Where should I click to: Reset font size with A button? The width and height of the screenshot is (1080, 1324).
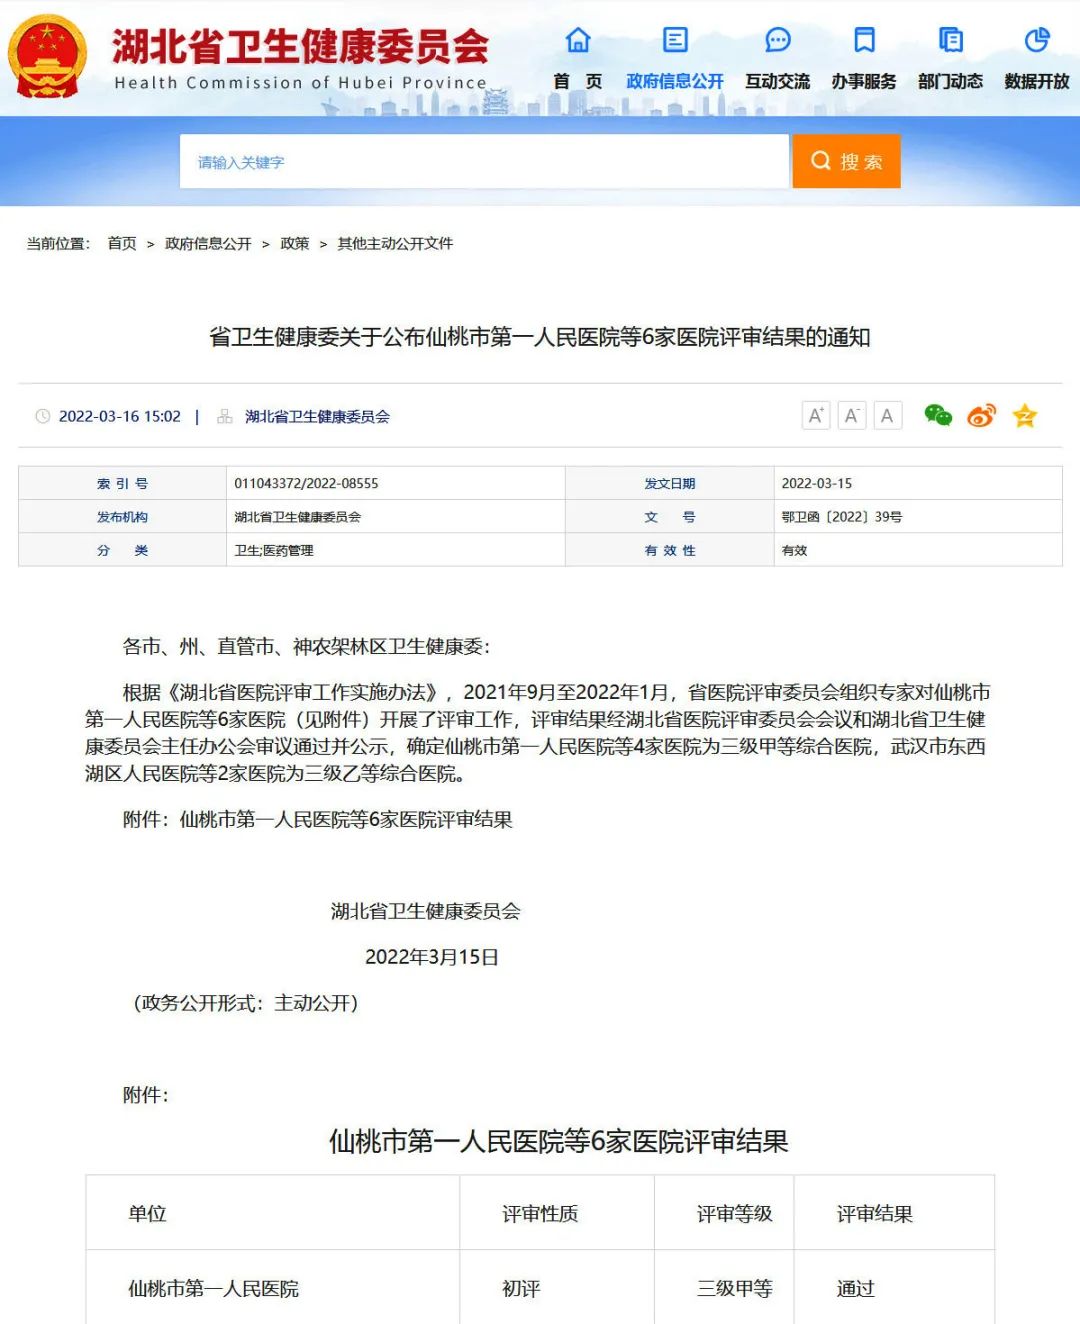888,415
